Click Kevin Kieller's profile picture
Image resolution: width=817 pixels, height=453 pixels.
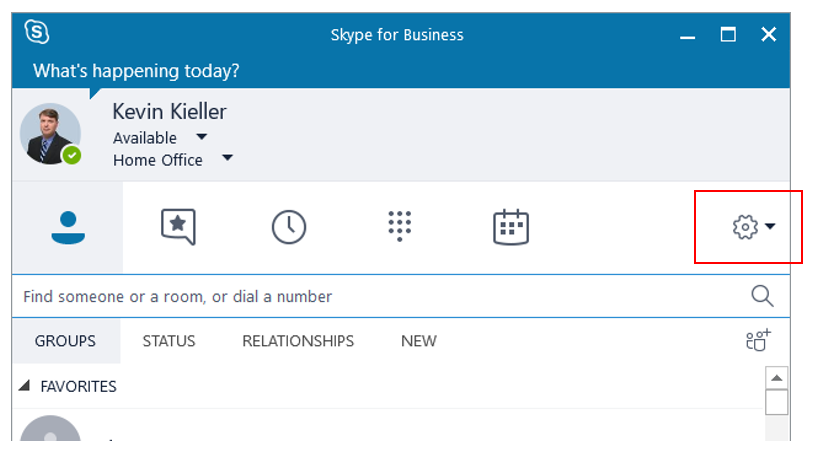click(50, 133)
